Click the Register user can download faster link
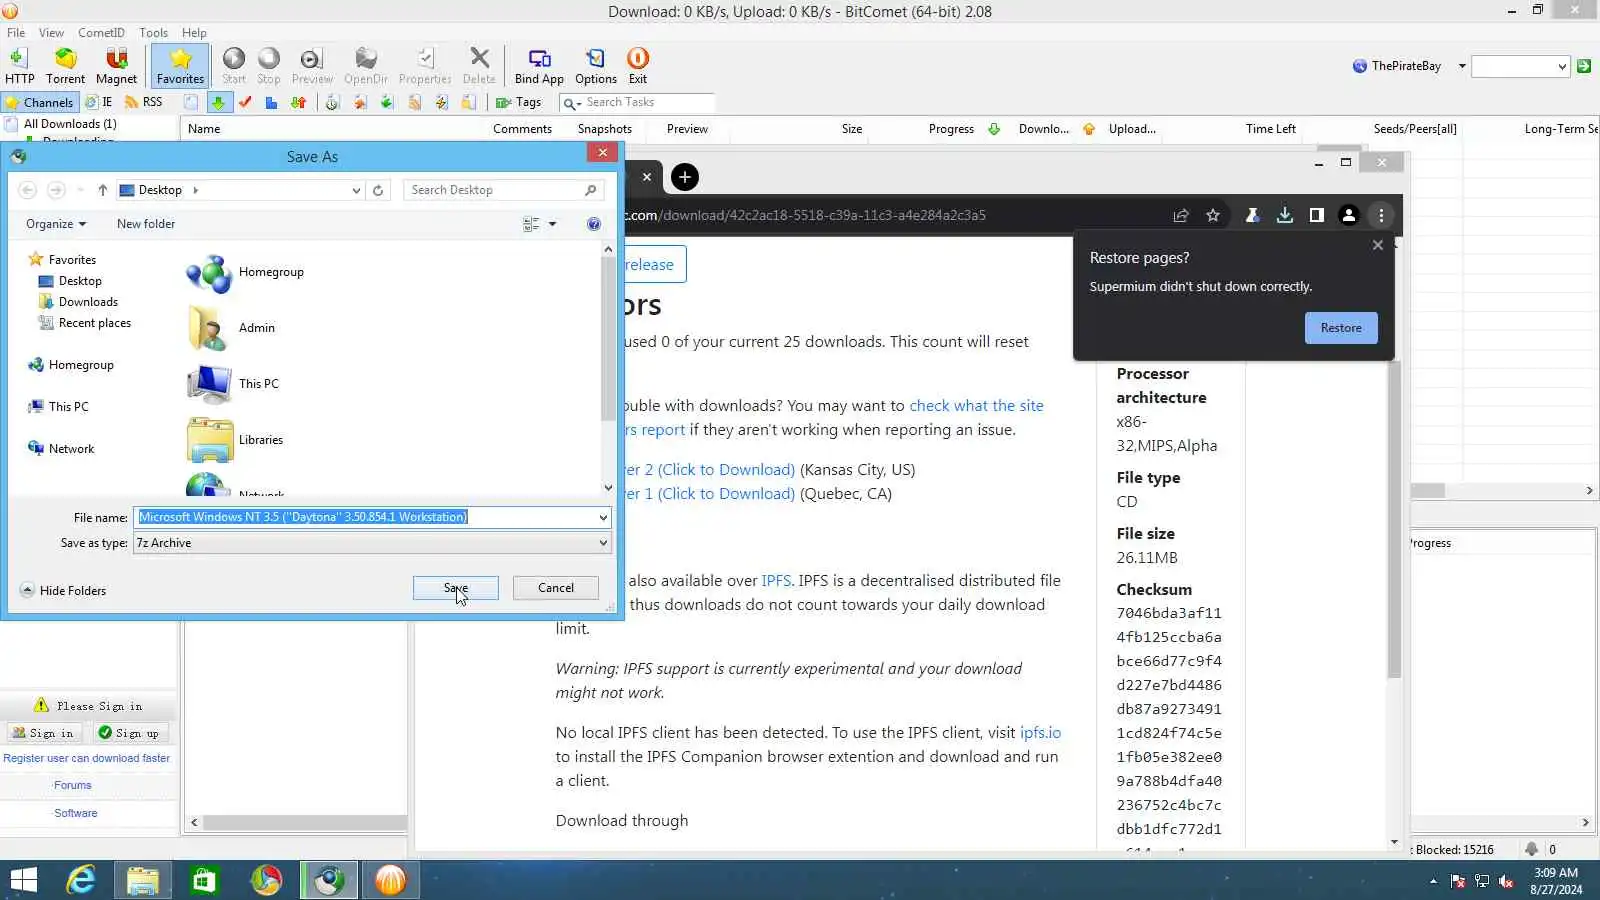The height and width of the screenshot is (900, 1600). pos(86,758)
